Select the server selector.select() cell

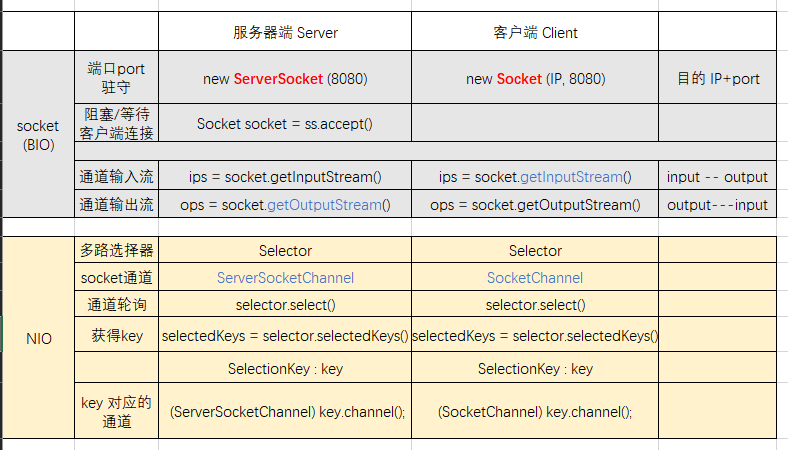click(x=285, y=304)
